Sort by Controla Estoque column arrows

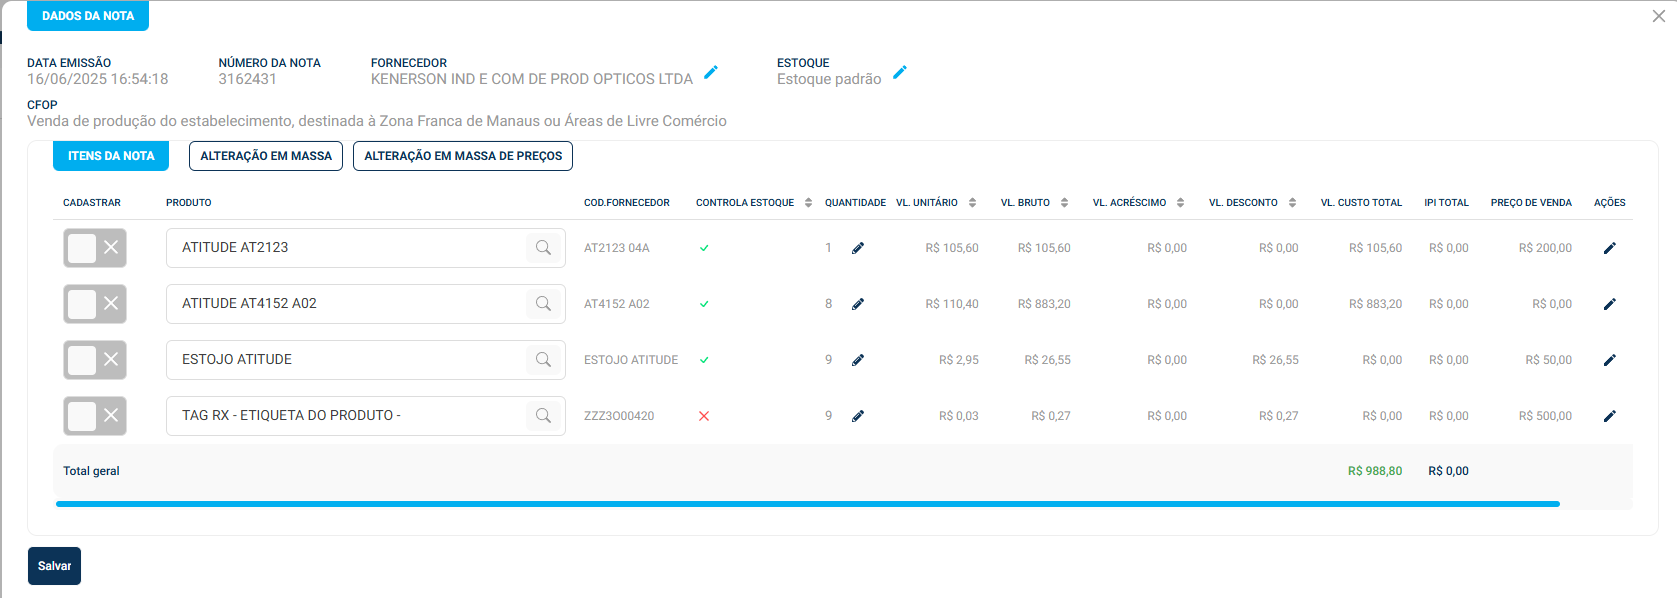(808, 203)
